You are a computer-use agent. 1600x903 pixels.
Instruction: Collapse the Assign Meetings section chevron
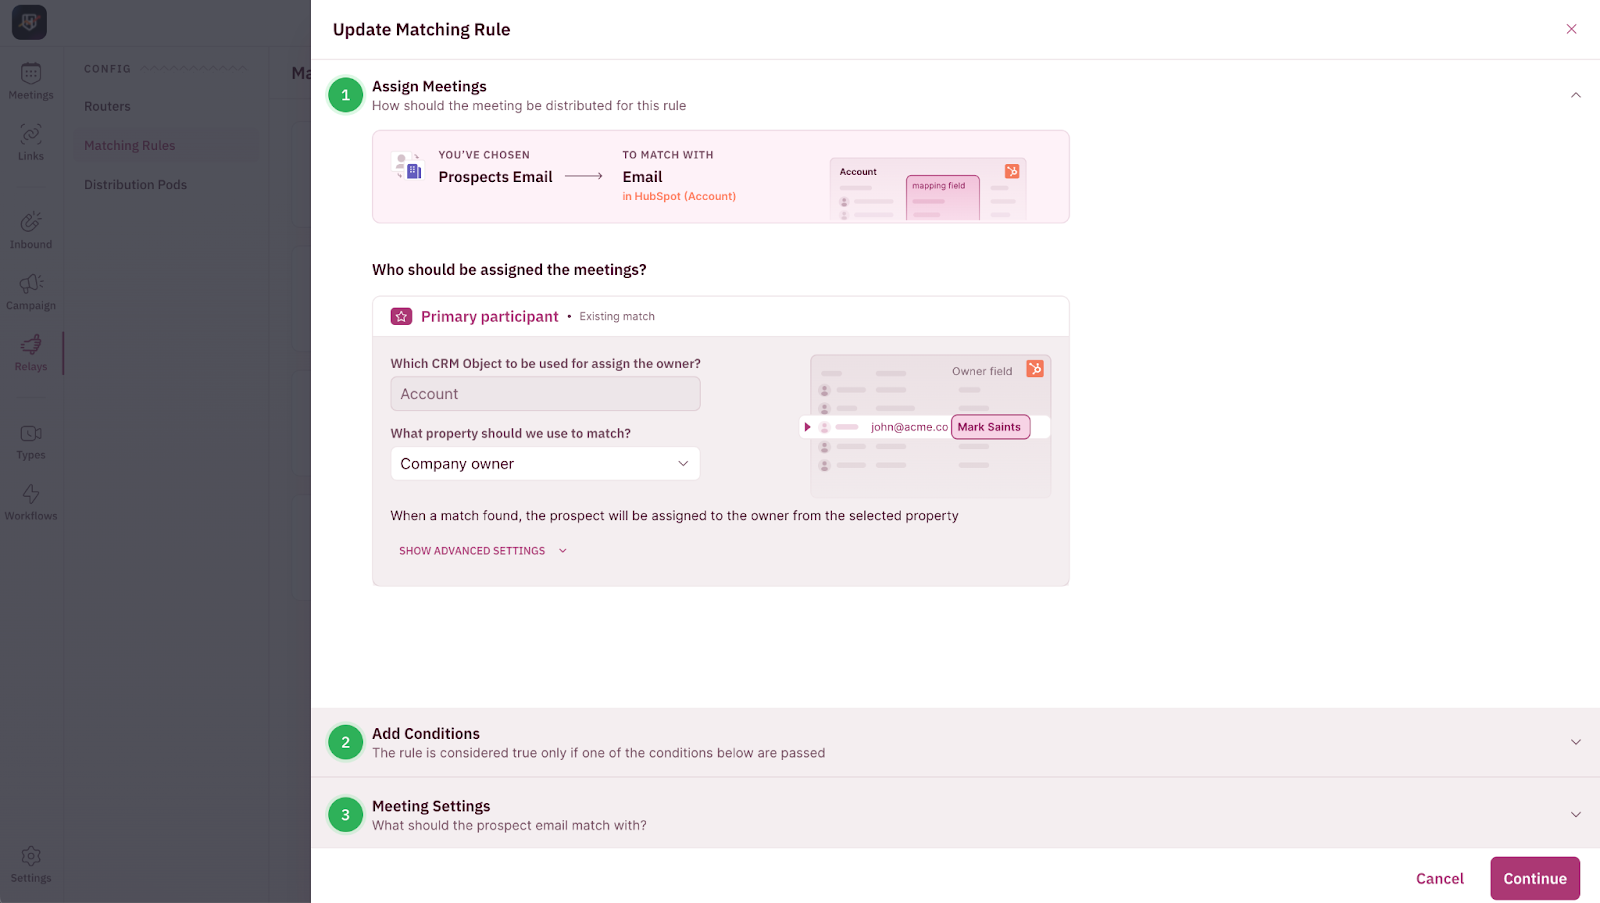click(x=1575, y=95)
